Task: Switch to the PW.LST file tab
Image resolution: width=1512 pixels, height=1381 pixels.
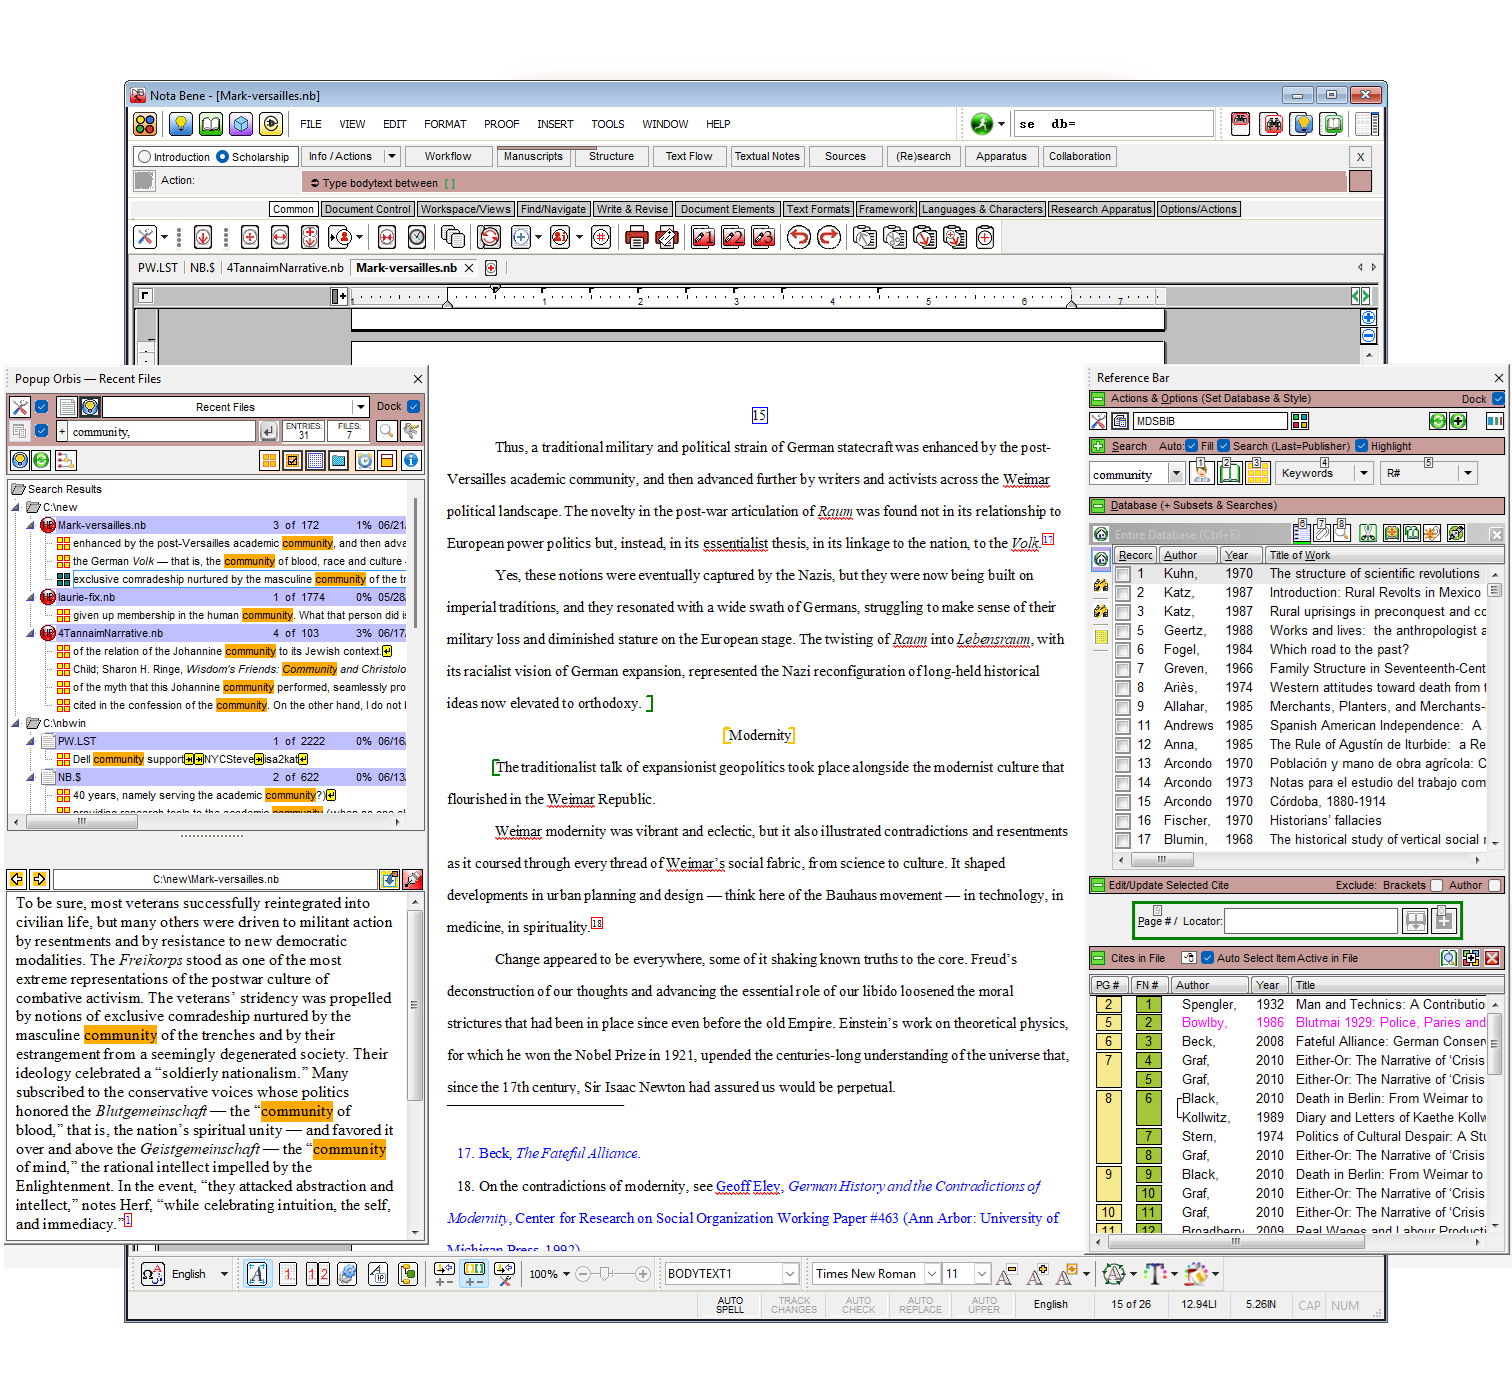Action: coord(158,268)
